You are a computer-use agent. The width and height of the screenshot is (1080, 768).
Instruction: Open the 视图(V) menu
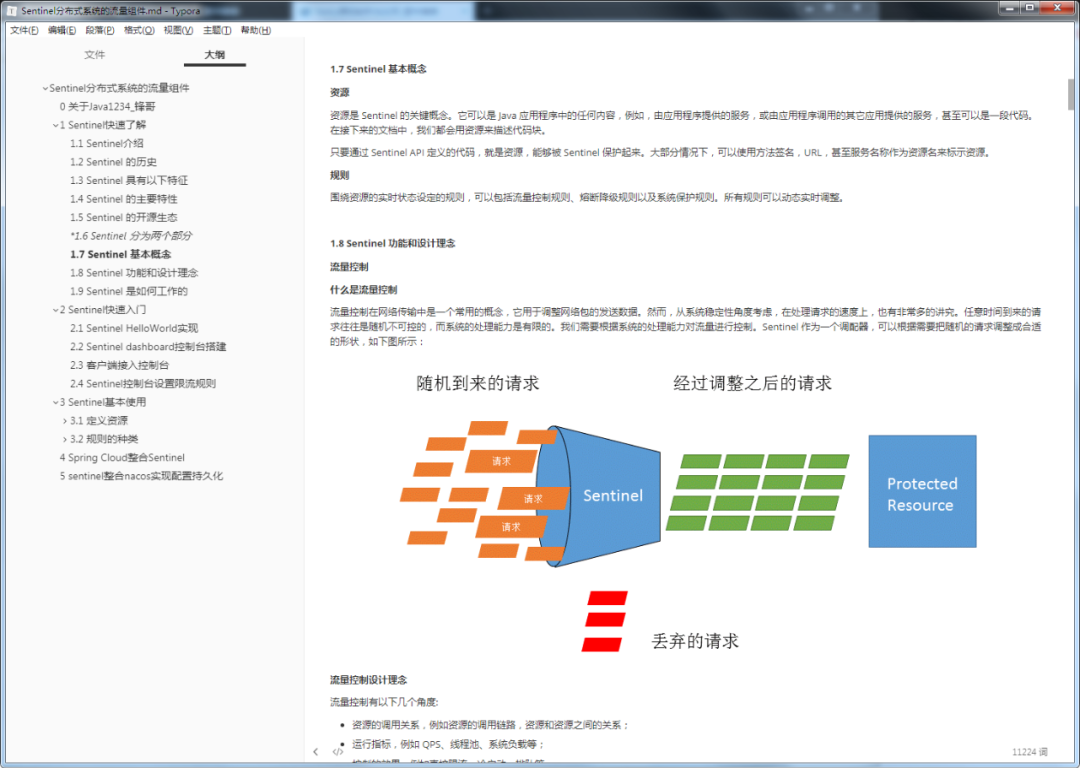click(178, 30)
